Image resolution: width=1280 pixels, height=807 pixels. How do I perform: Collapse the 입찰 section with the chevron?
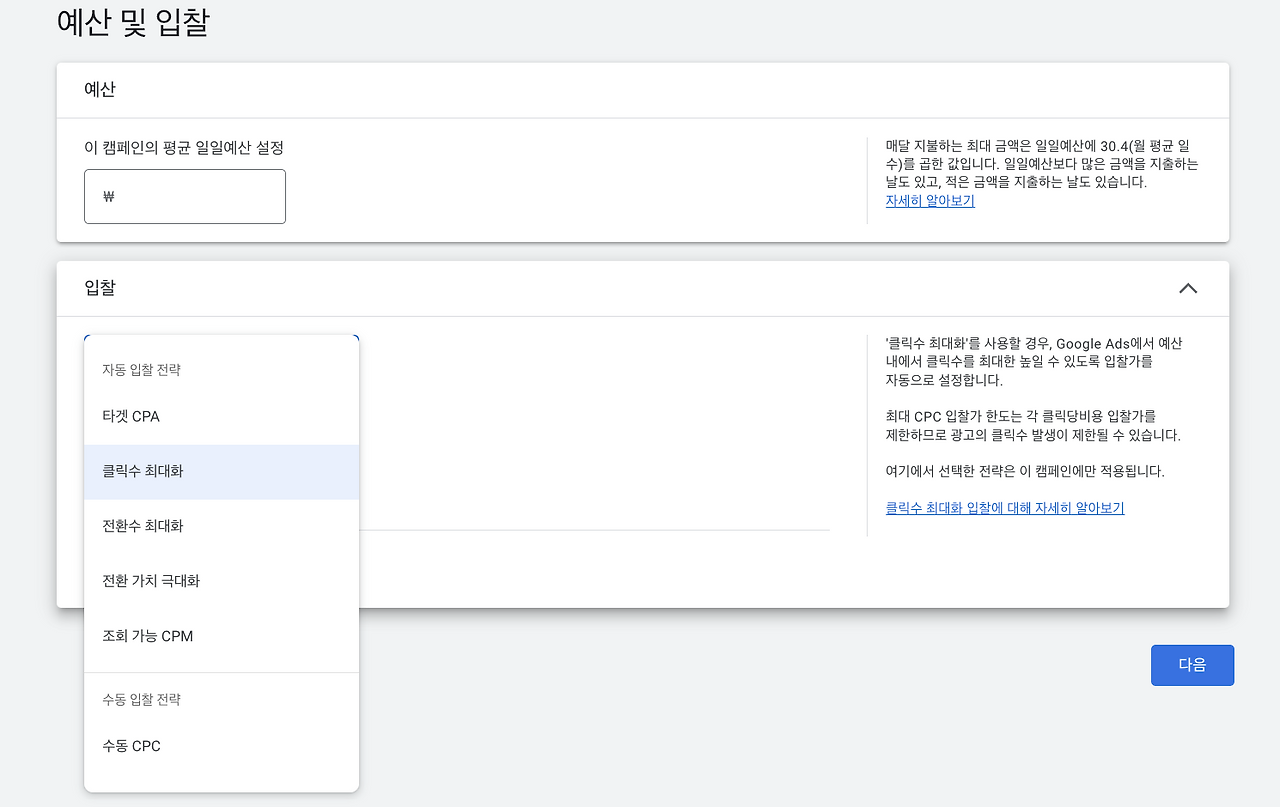[1188, 288]
